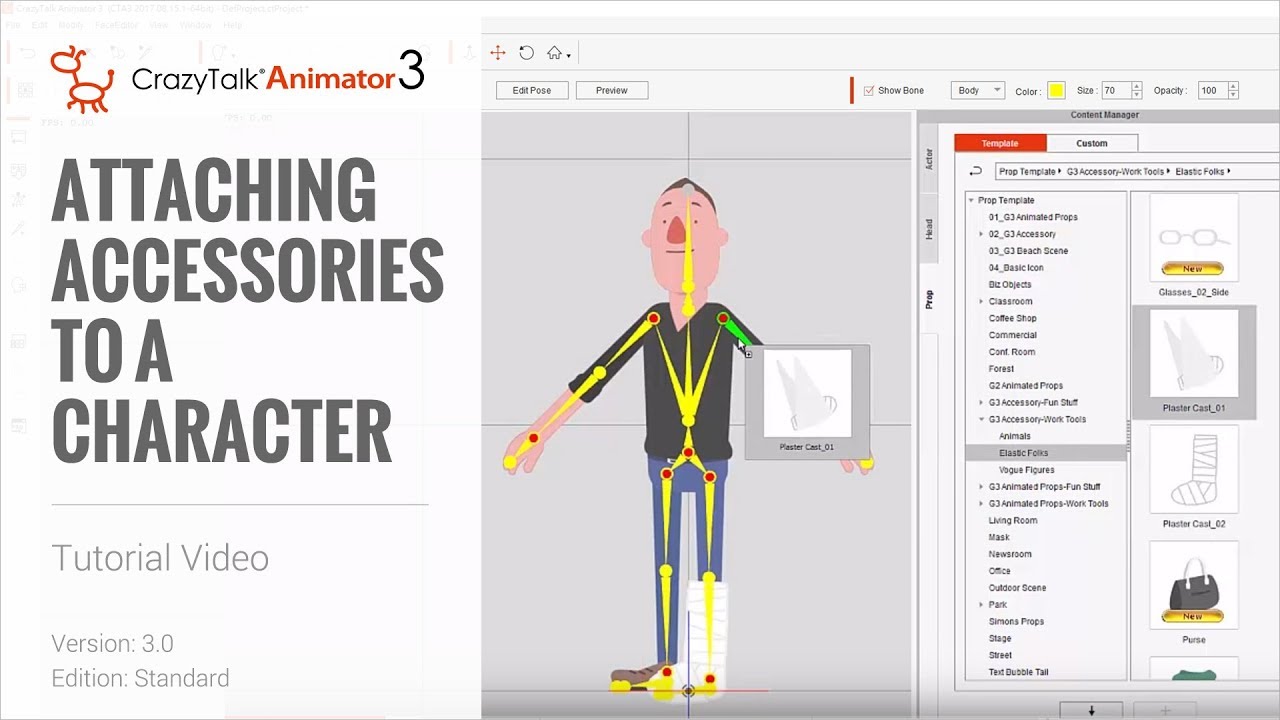The image size is (1280, 720).
Task: Select the rotate tool
Action: point(526,53)
